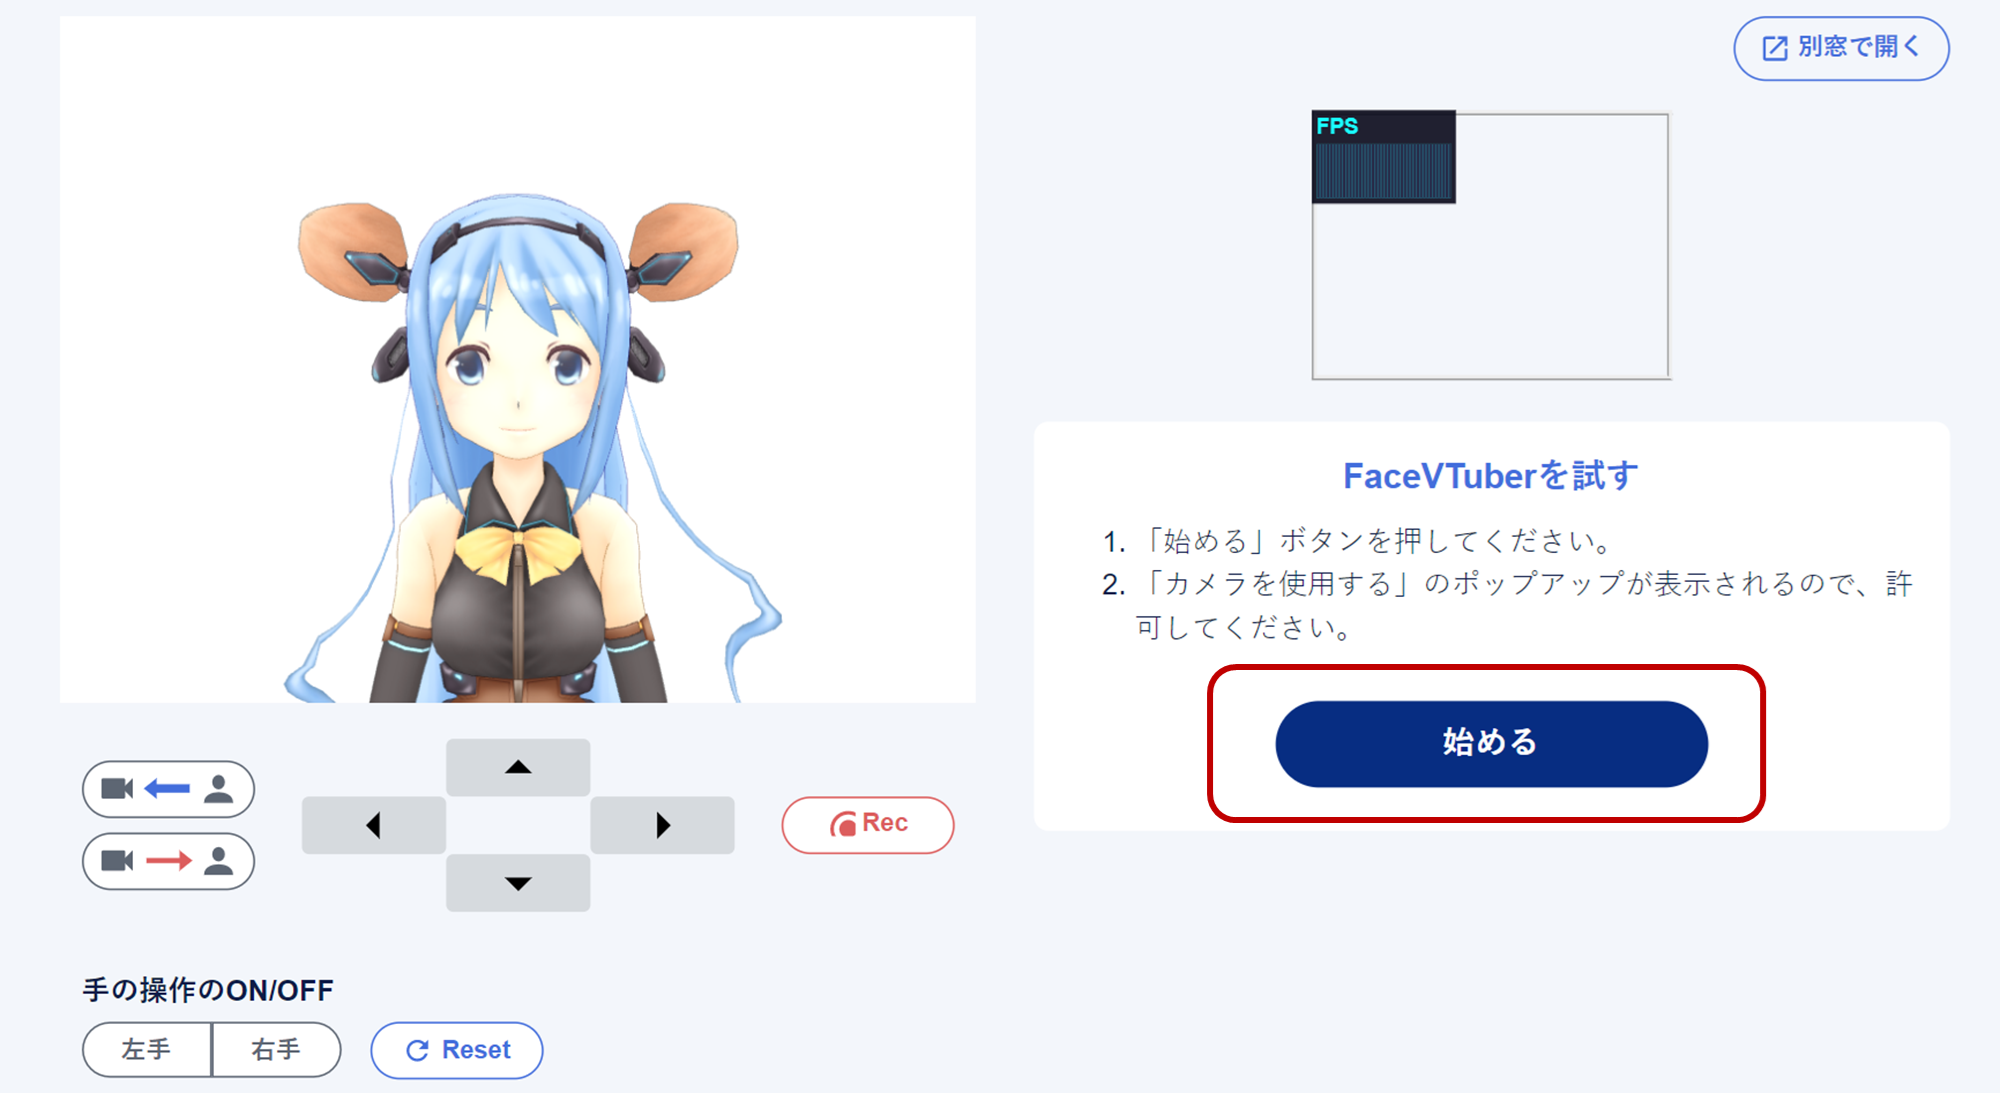Click the 3D avatar preview canvas
Image resolution: width=2000 pixels, height=1093 pixels.
(518, 359)
